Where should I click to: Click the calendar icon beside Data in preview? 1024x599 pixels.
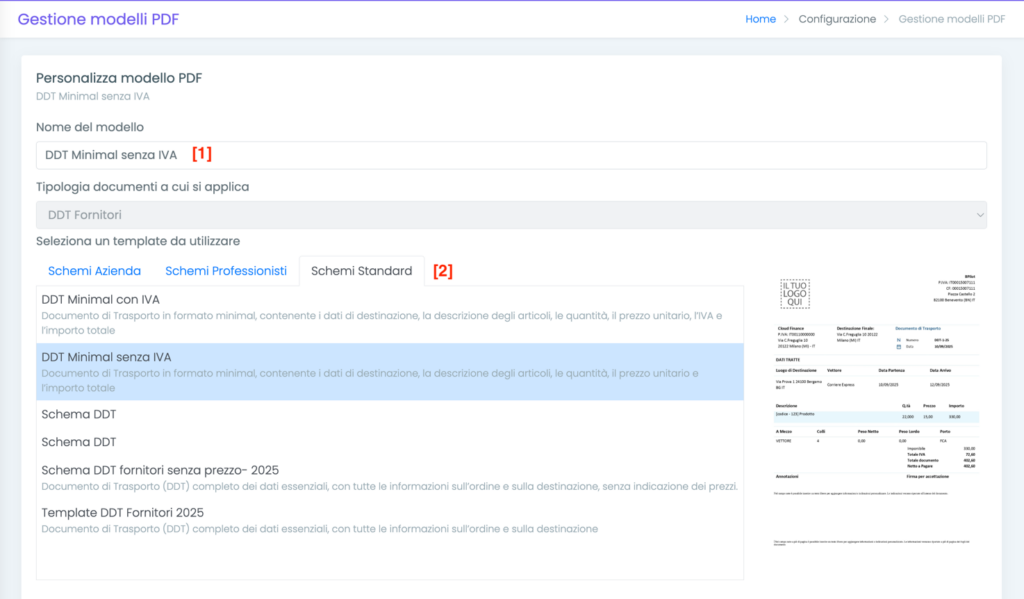point(899,346)
